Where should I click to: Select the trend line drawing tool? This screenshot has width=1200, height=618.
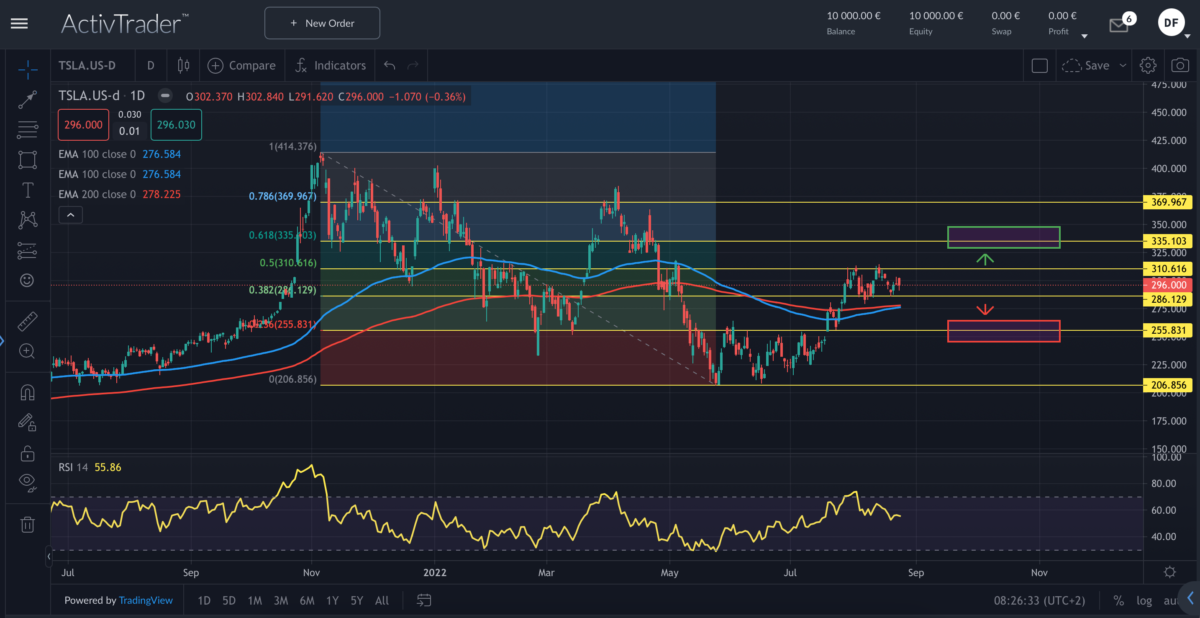click(x=28, y=98)
